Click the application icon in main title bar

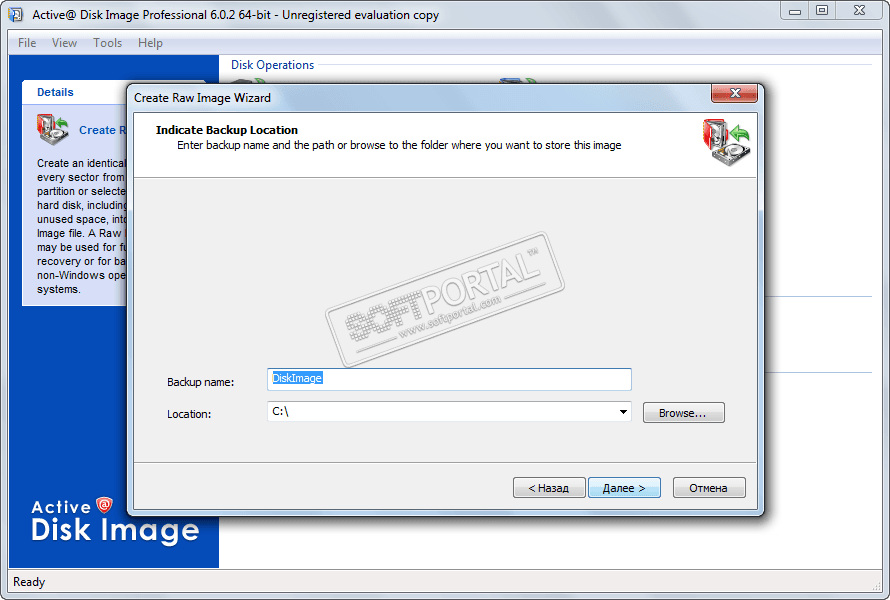16,15
